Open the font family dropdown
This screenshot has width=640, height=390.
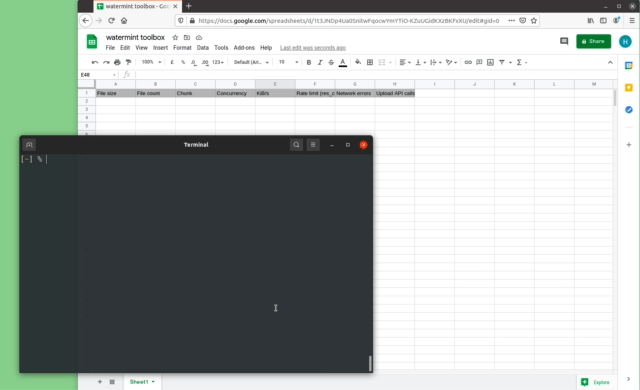point(251,62)
